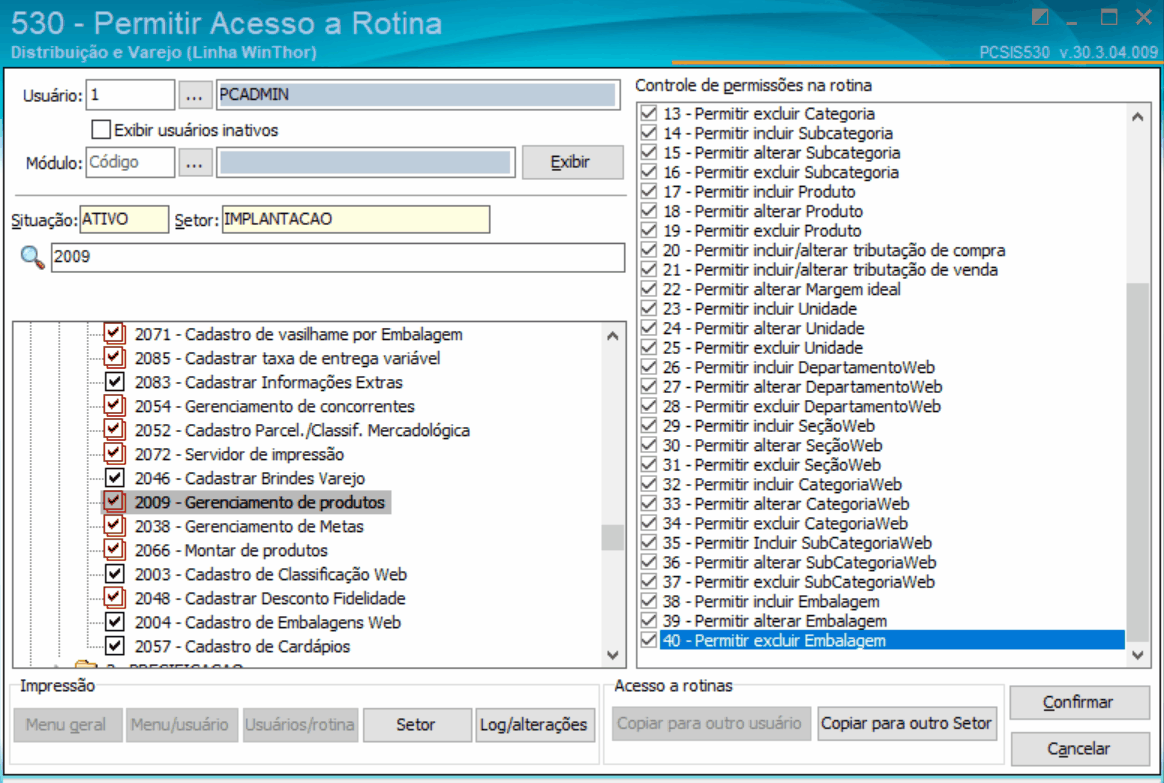This screenshot has width=1164, height=783.
Task: Toggle checkbox for 2048 Cadastrar Desconto Fidelidade
Action: pos(114,597)
